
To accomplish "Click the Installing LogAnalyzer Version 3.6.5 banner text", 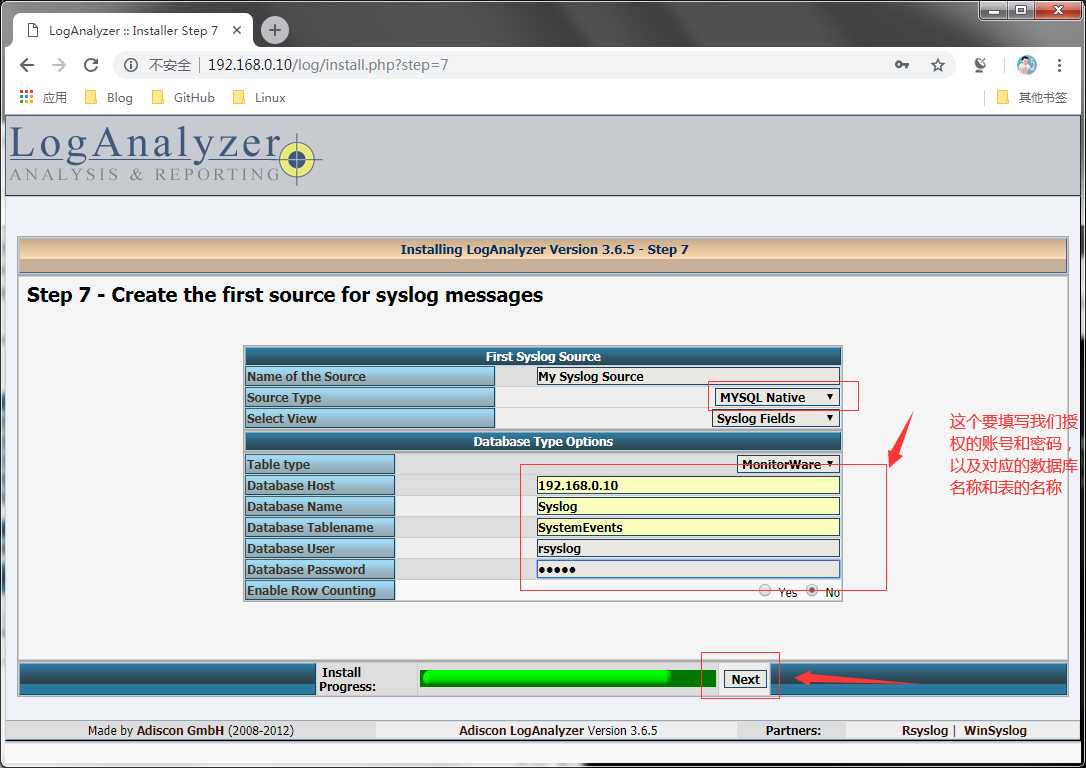I will coord(544,249).
